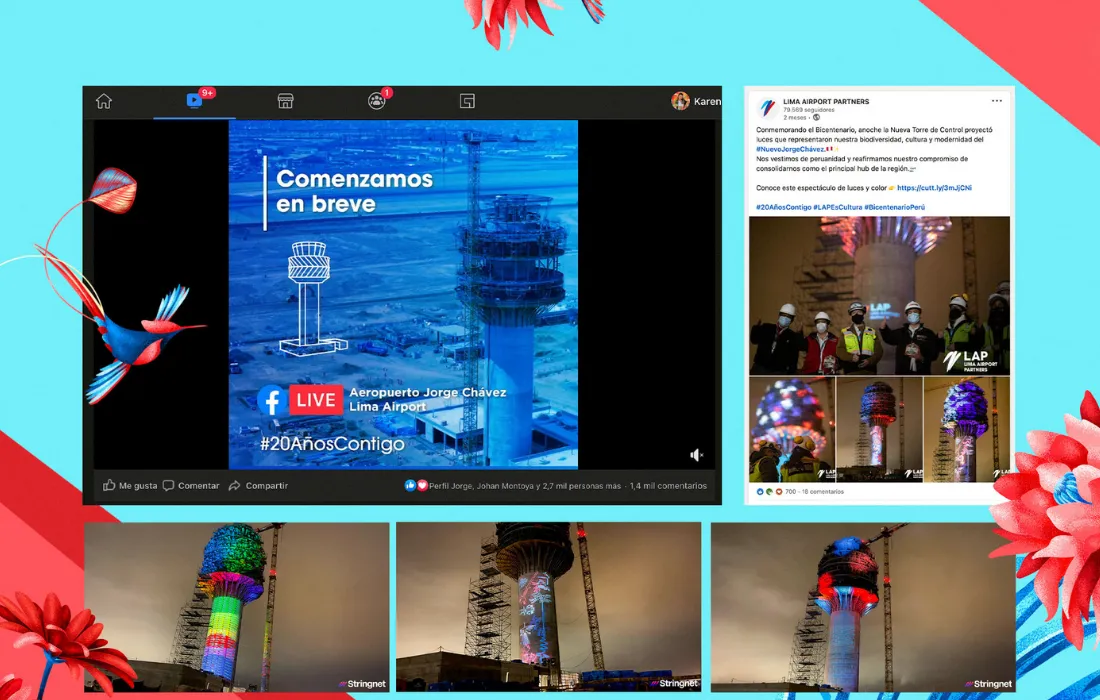Share the video using Compartir

click(258, 486)
